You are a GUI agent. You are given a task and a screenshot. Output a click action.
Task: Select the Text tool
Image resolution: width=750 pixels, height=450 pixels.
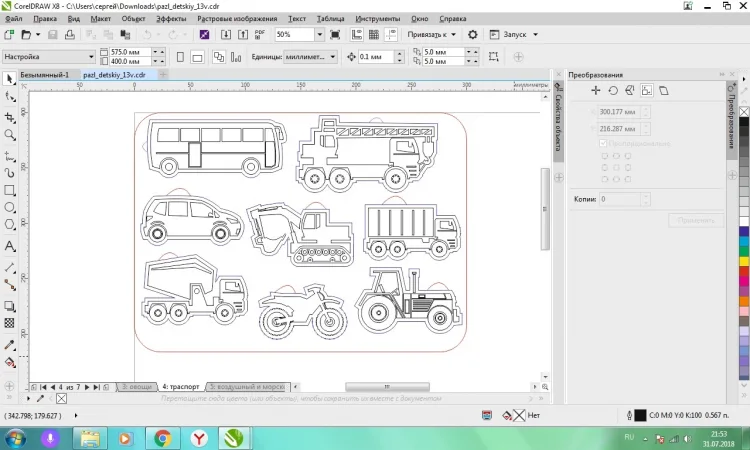pyautogui.click(x=10, y=246)
